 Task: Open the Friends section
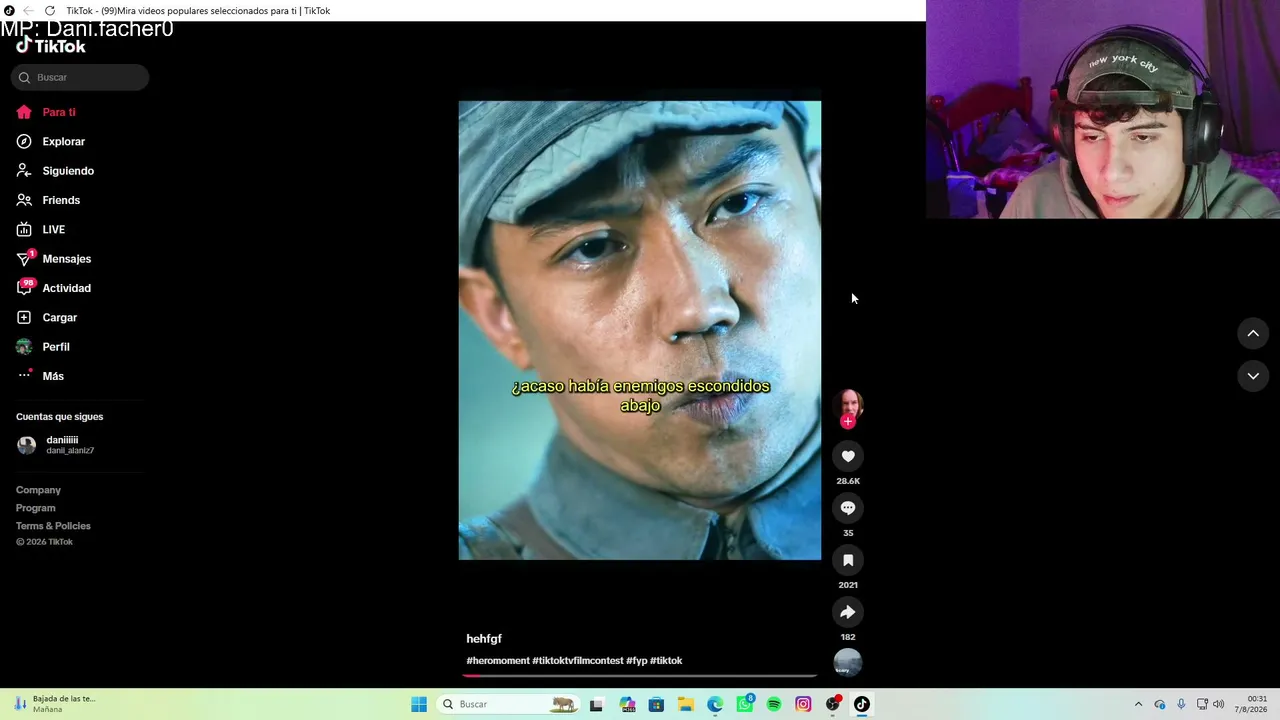pos(48,200)
